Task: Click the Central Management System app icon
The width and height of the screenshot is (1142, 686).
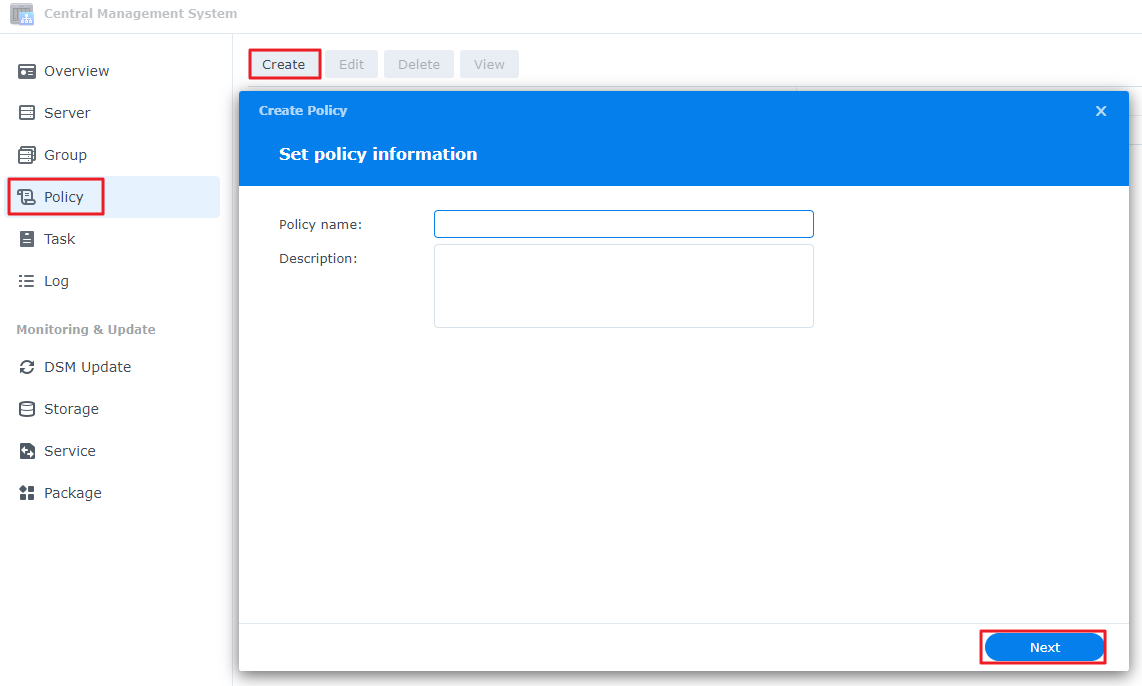Action: click(21, 14)
